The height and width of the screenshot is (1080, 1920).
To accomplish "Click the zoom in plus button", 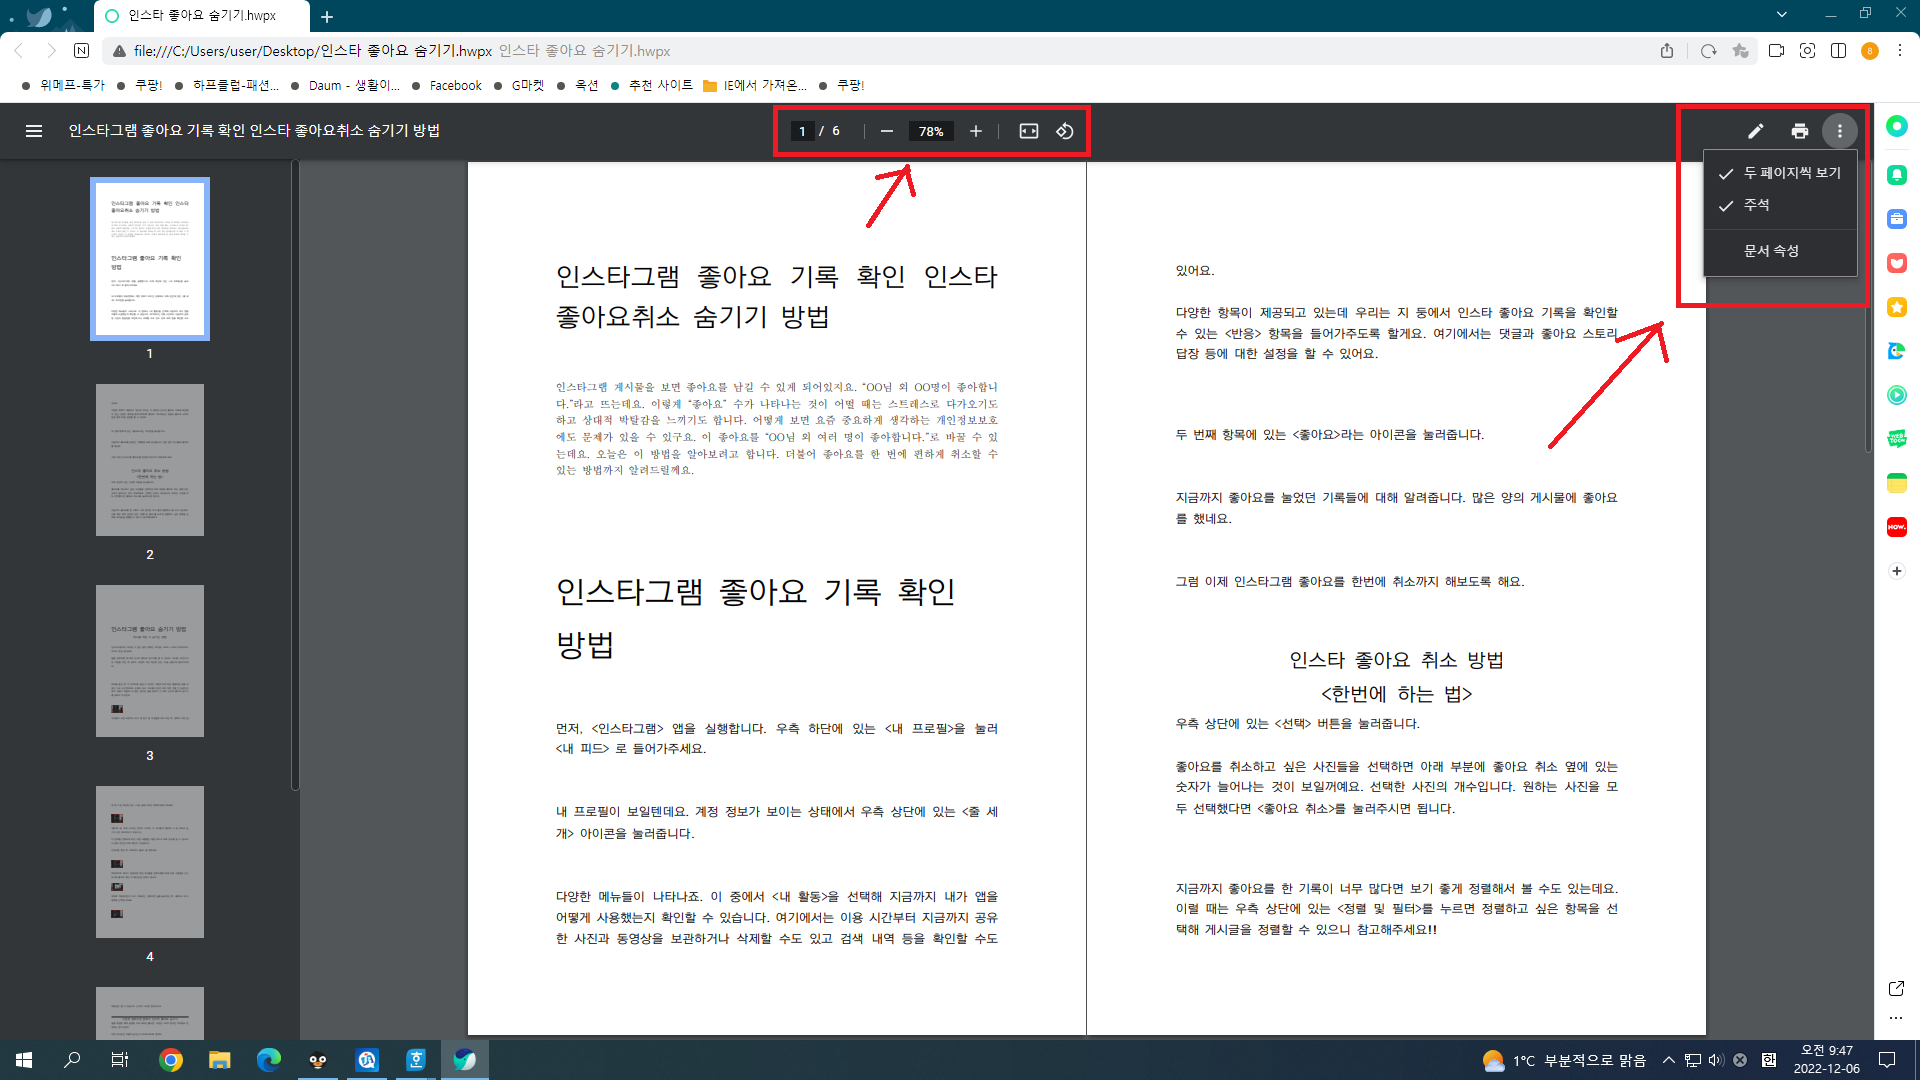I will pyautogui.click(x=976, y=131).
